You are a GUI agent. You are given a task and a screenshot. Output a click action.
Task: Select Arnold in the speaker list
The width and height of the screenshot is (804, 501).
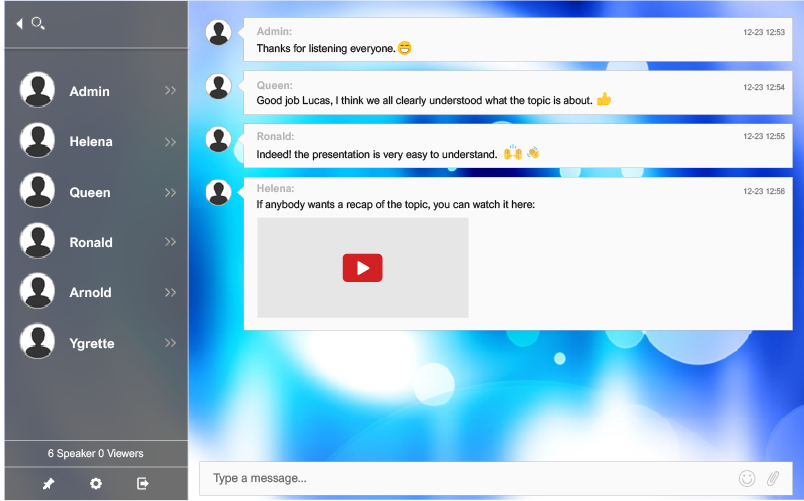click(90, 292)
